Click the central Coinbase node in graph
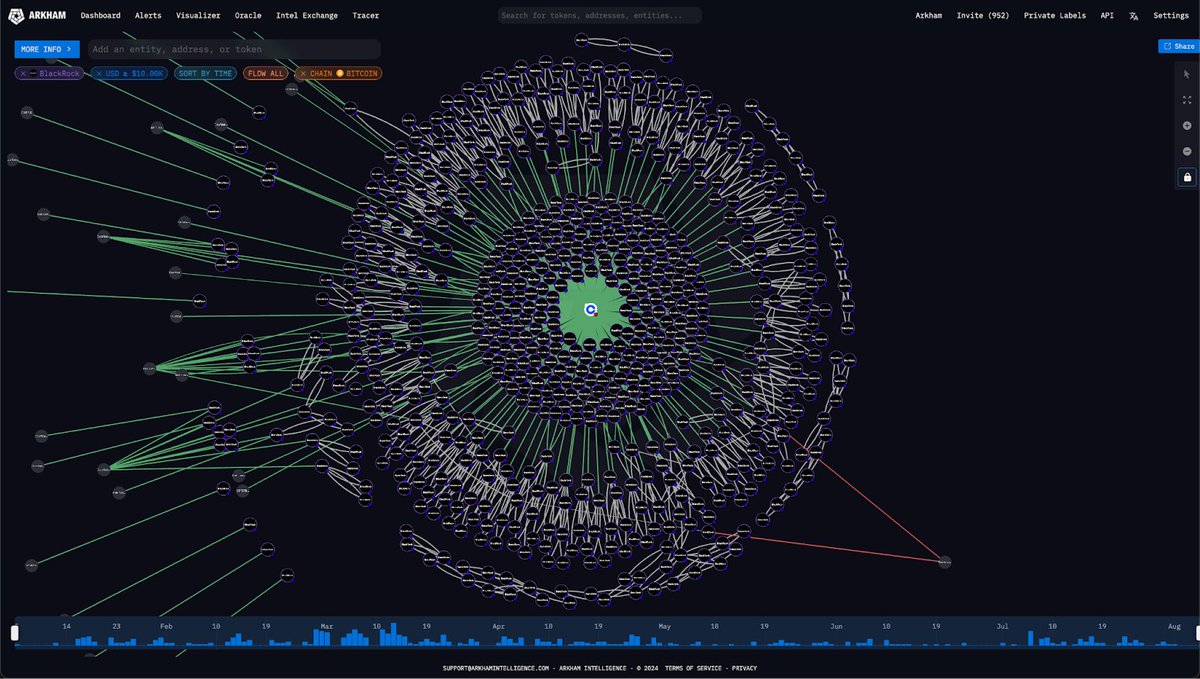This screenshot has width=1200, height=679. click(x=591, y=309)
